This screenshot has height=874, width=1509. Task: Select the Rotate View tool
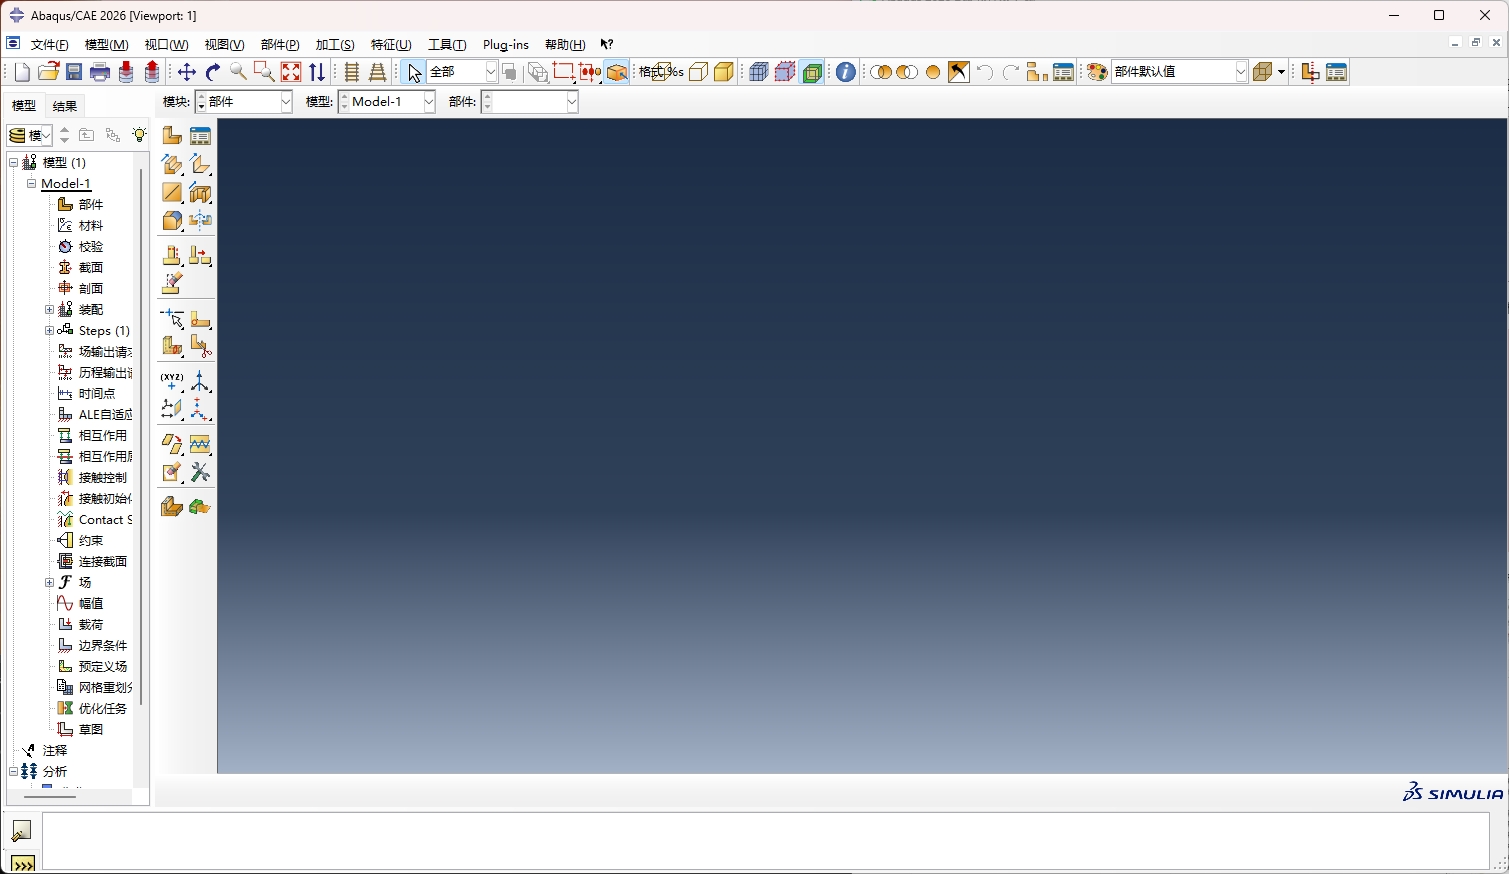click(x=212, y=71)
